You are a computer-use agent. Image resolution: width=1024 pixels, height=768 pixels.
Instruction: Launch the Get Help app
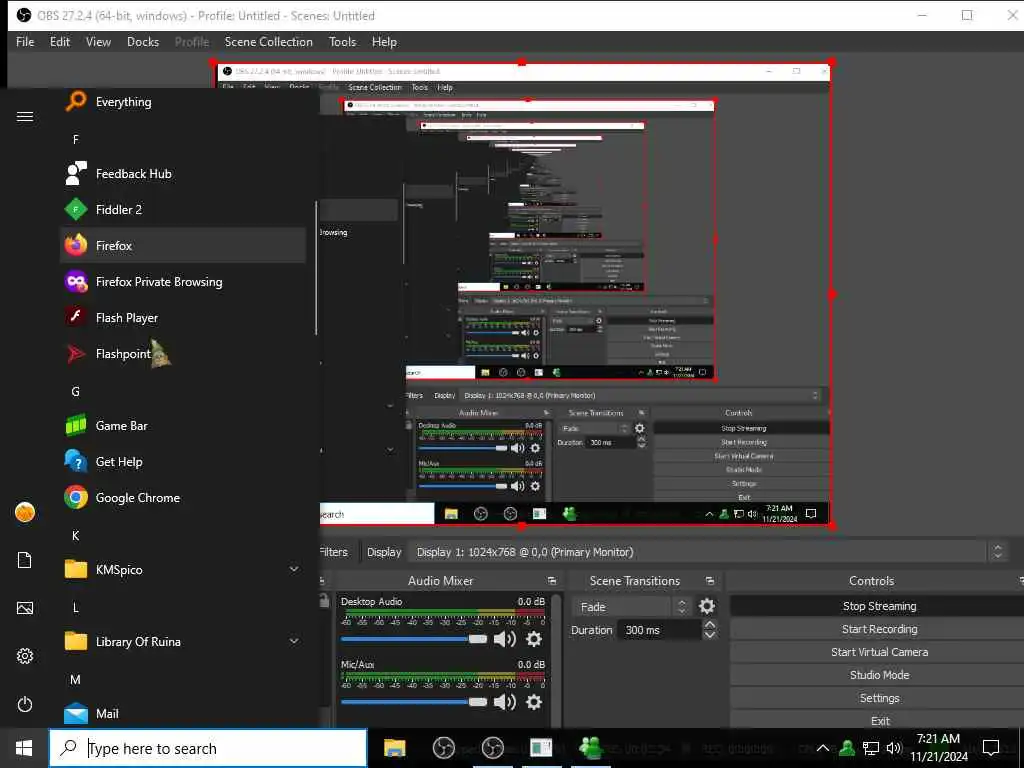point(183,462)
